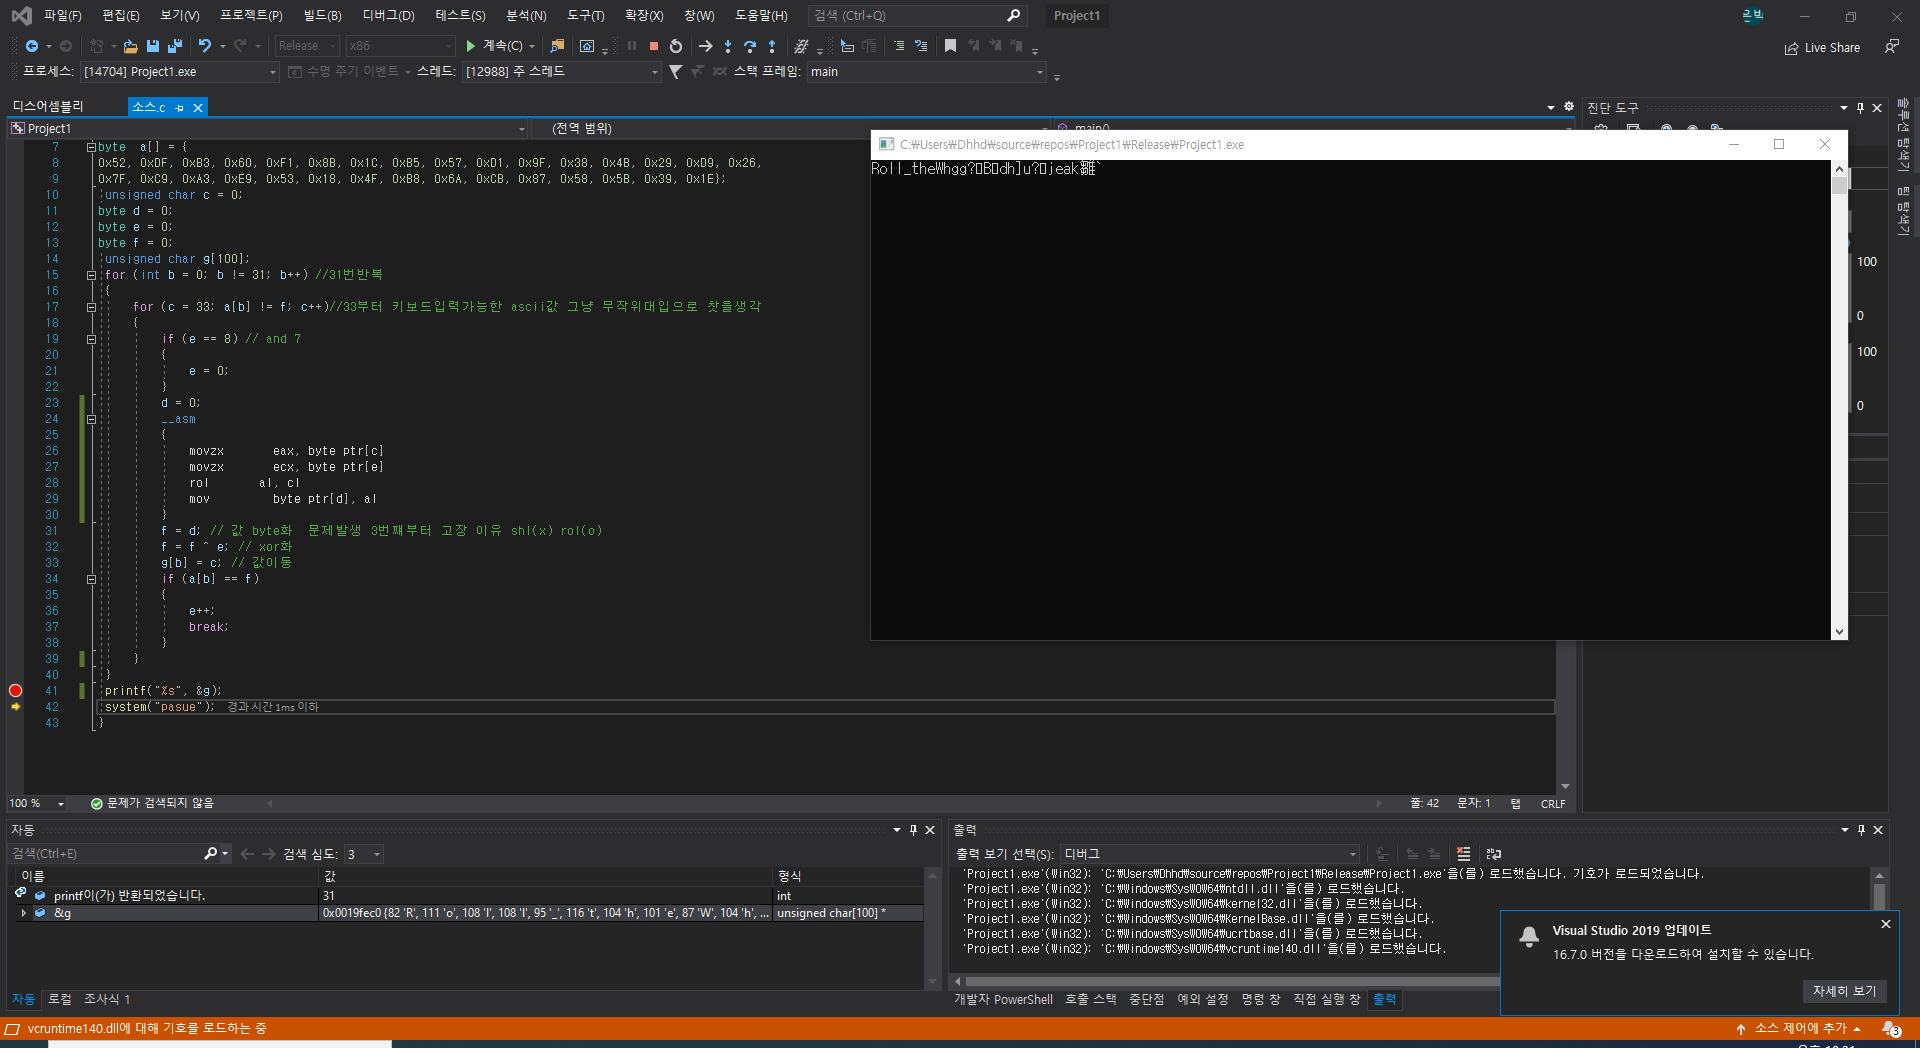This screenshot has width=1920, height=1048.
Task: Click the 자세히 보기 button
Action: click(x=1844, y=991)
